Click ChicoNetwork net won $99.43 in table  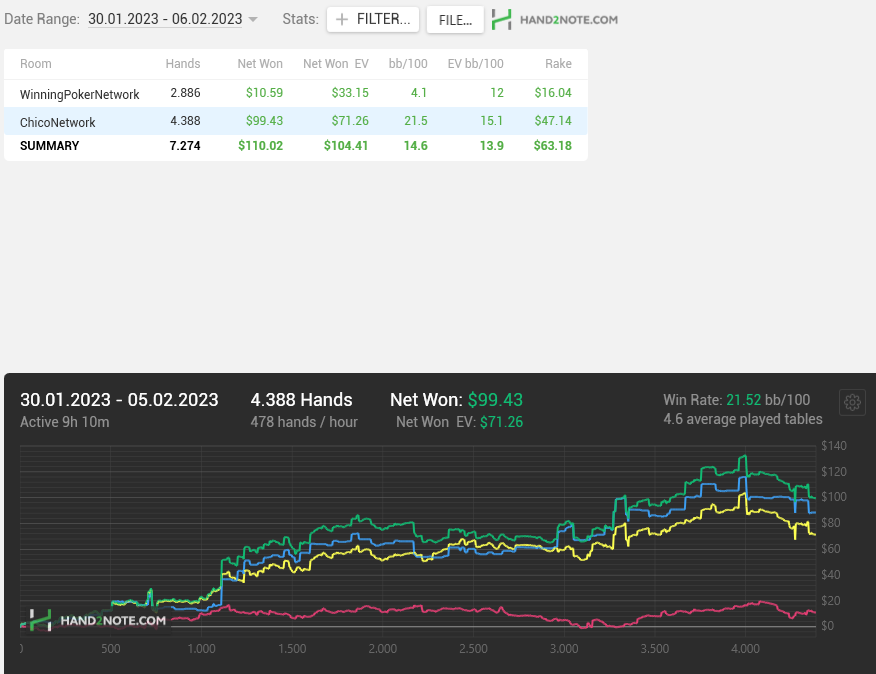[264, 121]
